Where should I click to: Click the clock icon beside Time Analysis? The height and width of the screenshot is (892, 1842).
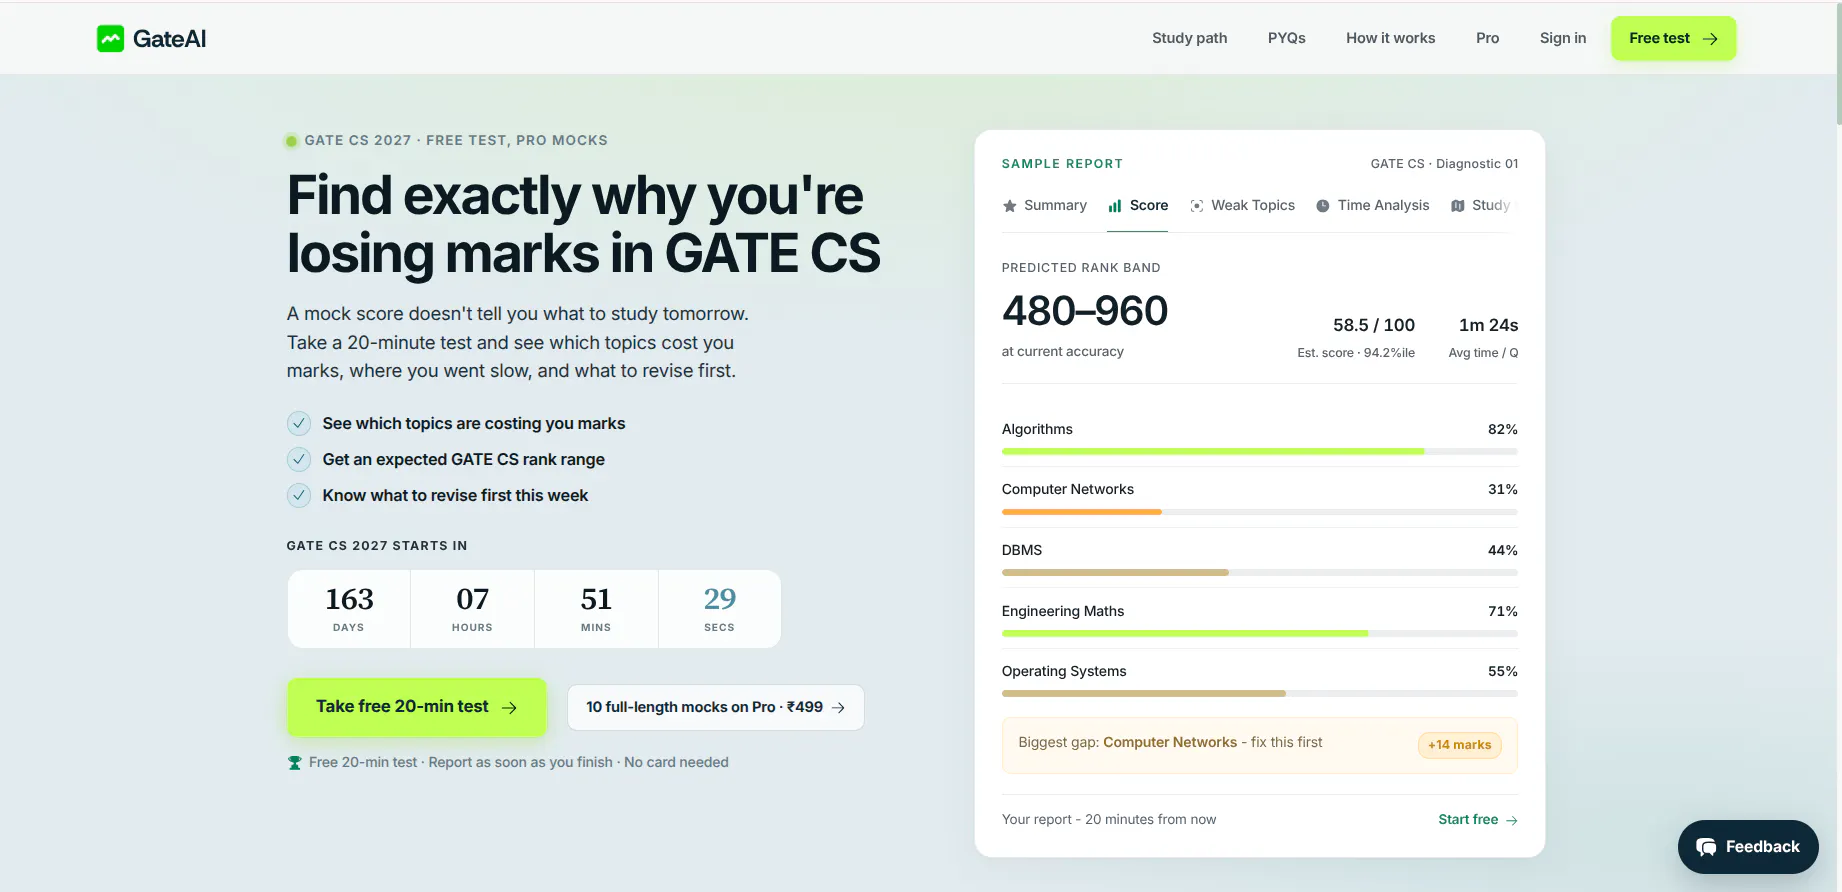pos(1323,206)
